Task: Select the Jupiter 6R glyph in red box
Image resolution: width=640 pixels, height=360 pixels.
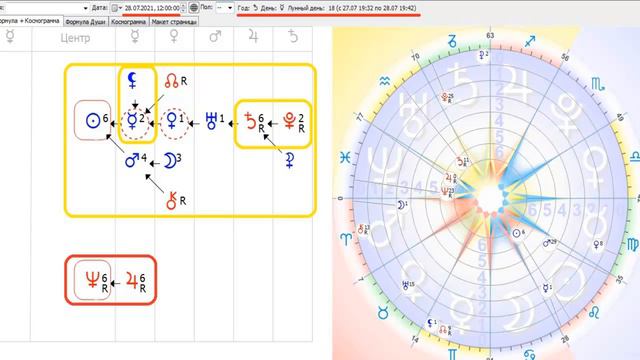Action: 136,282
